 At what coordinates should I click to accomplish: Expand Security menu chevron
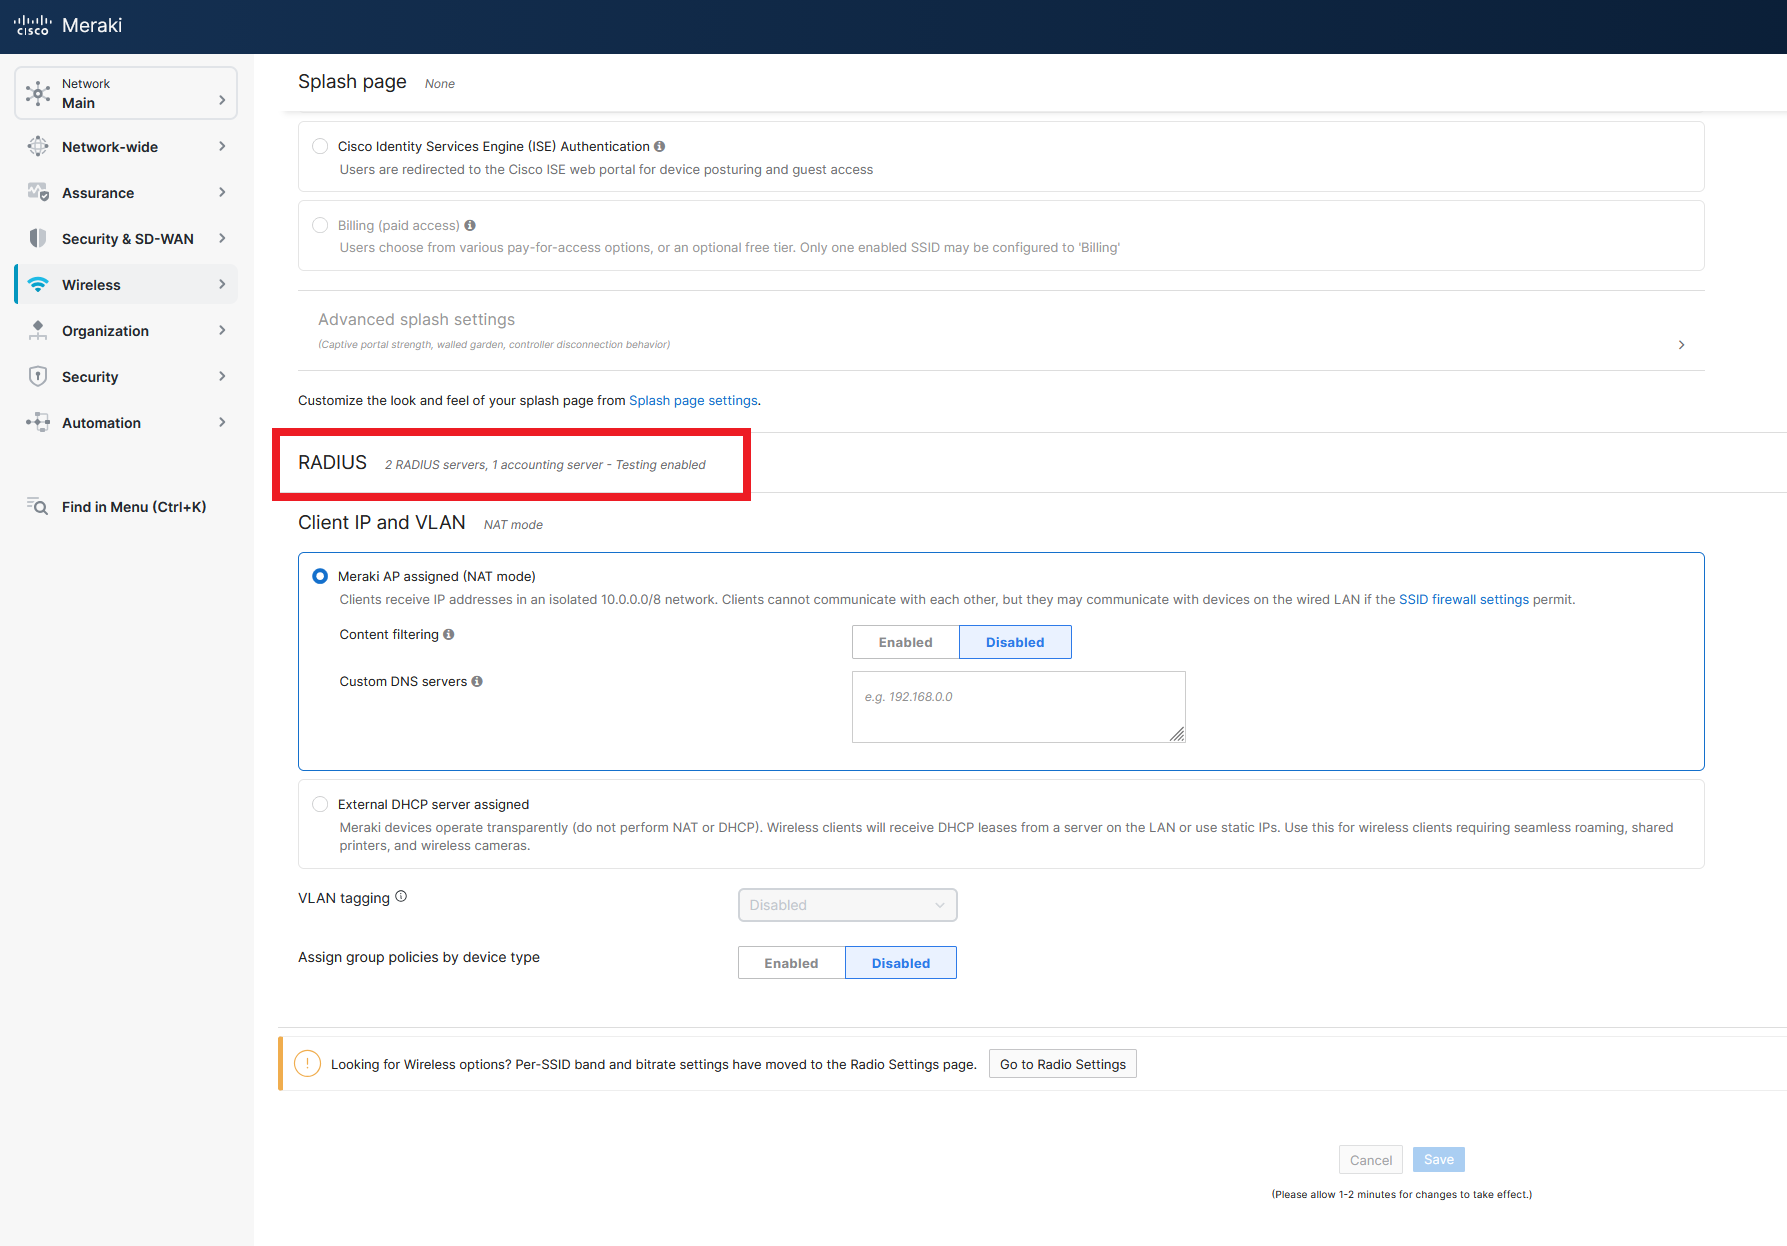222,376
